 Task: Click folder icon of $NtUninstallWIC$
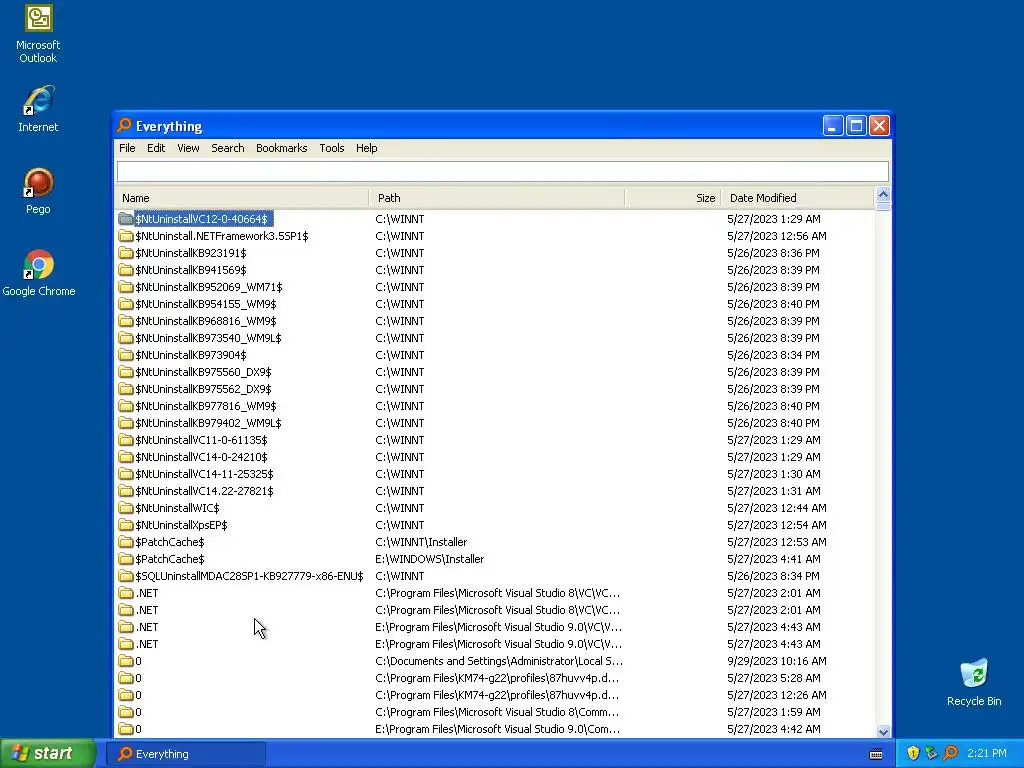pos(125,507)
